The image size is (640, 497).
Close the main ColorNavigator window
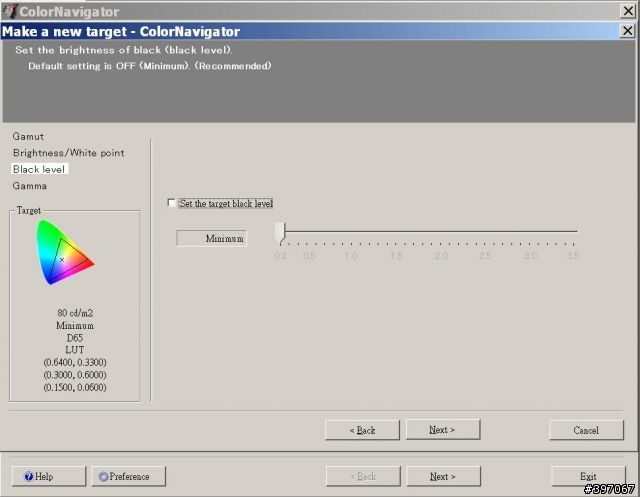(627, 11)
